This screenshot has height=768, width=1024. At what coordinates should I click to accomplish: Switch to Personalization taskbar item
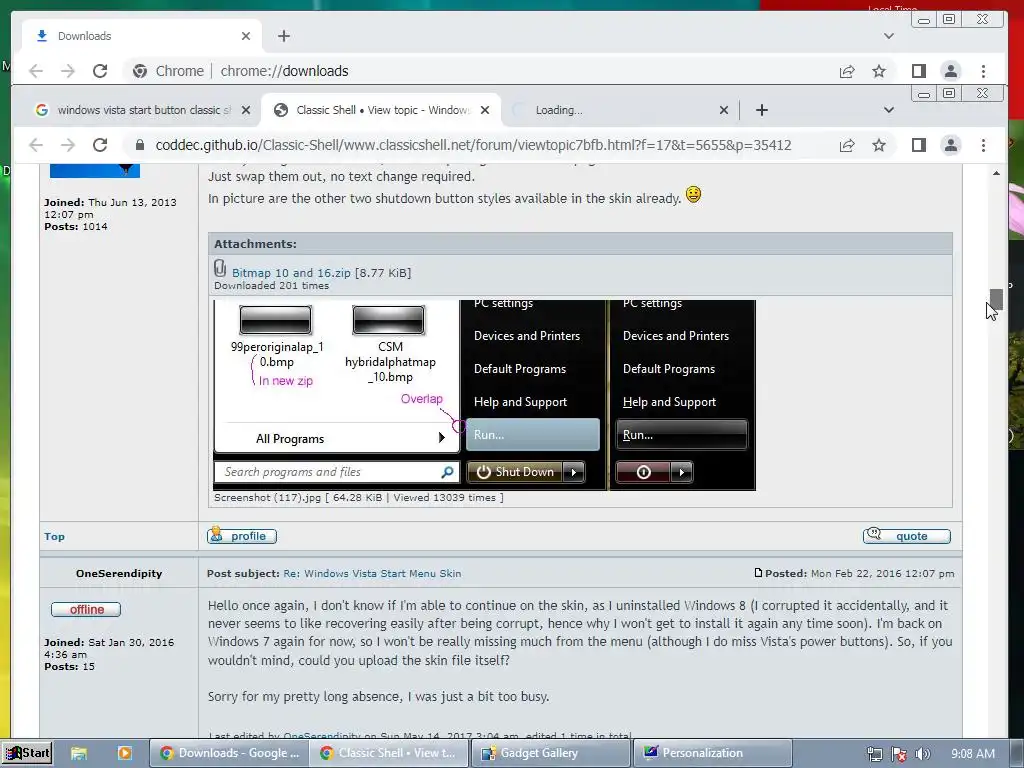712,753
